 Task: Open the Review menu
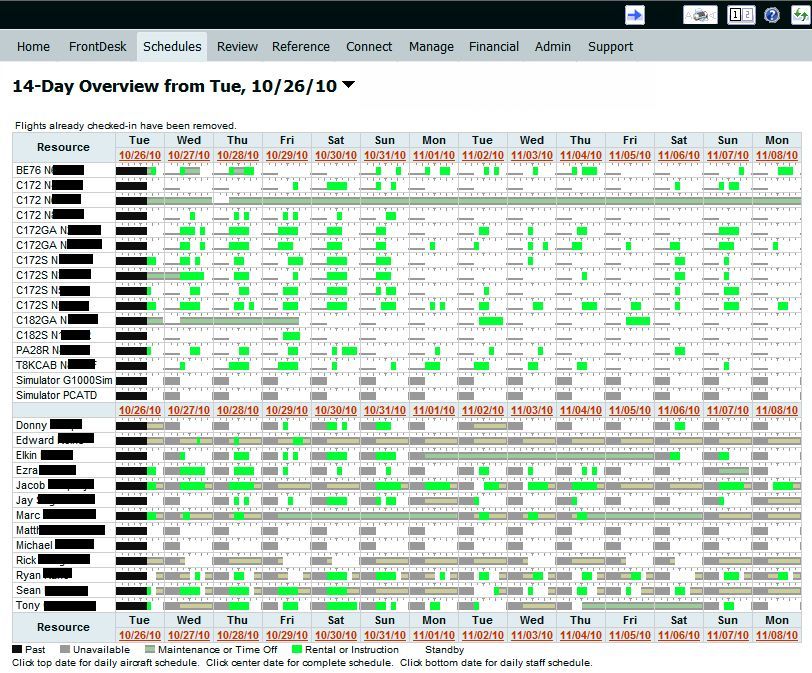click(237, 47)
